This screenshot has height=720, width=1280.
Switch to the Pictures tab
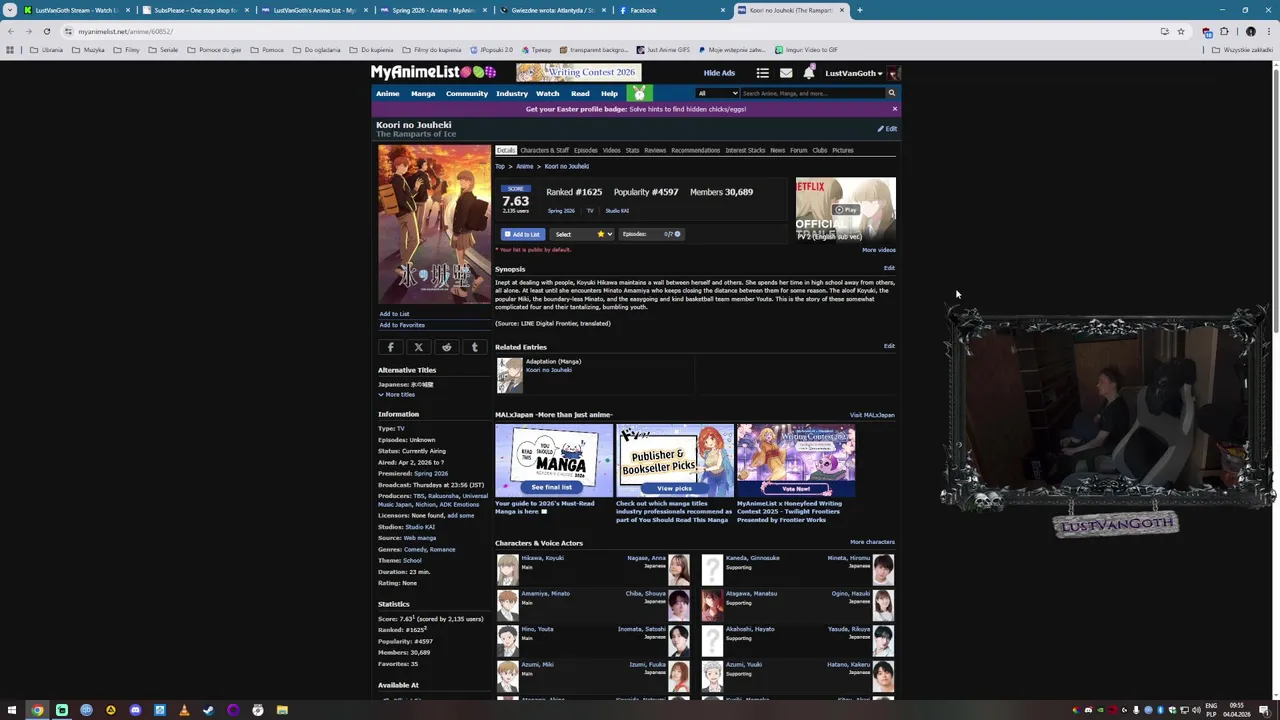click(x=843, y=150)
